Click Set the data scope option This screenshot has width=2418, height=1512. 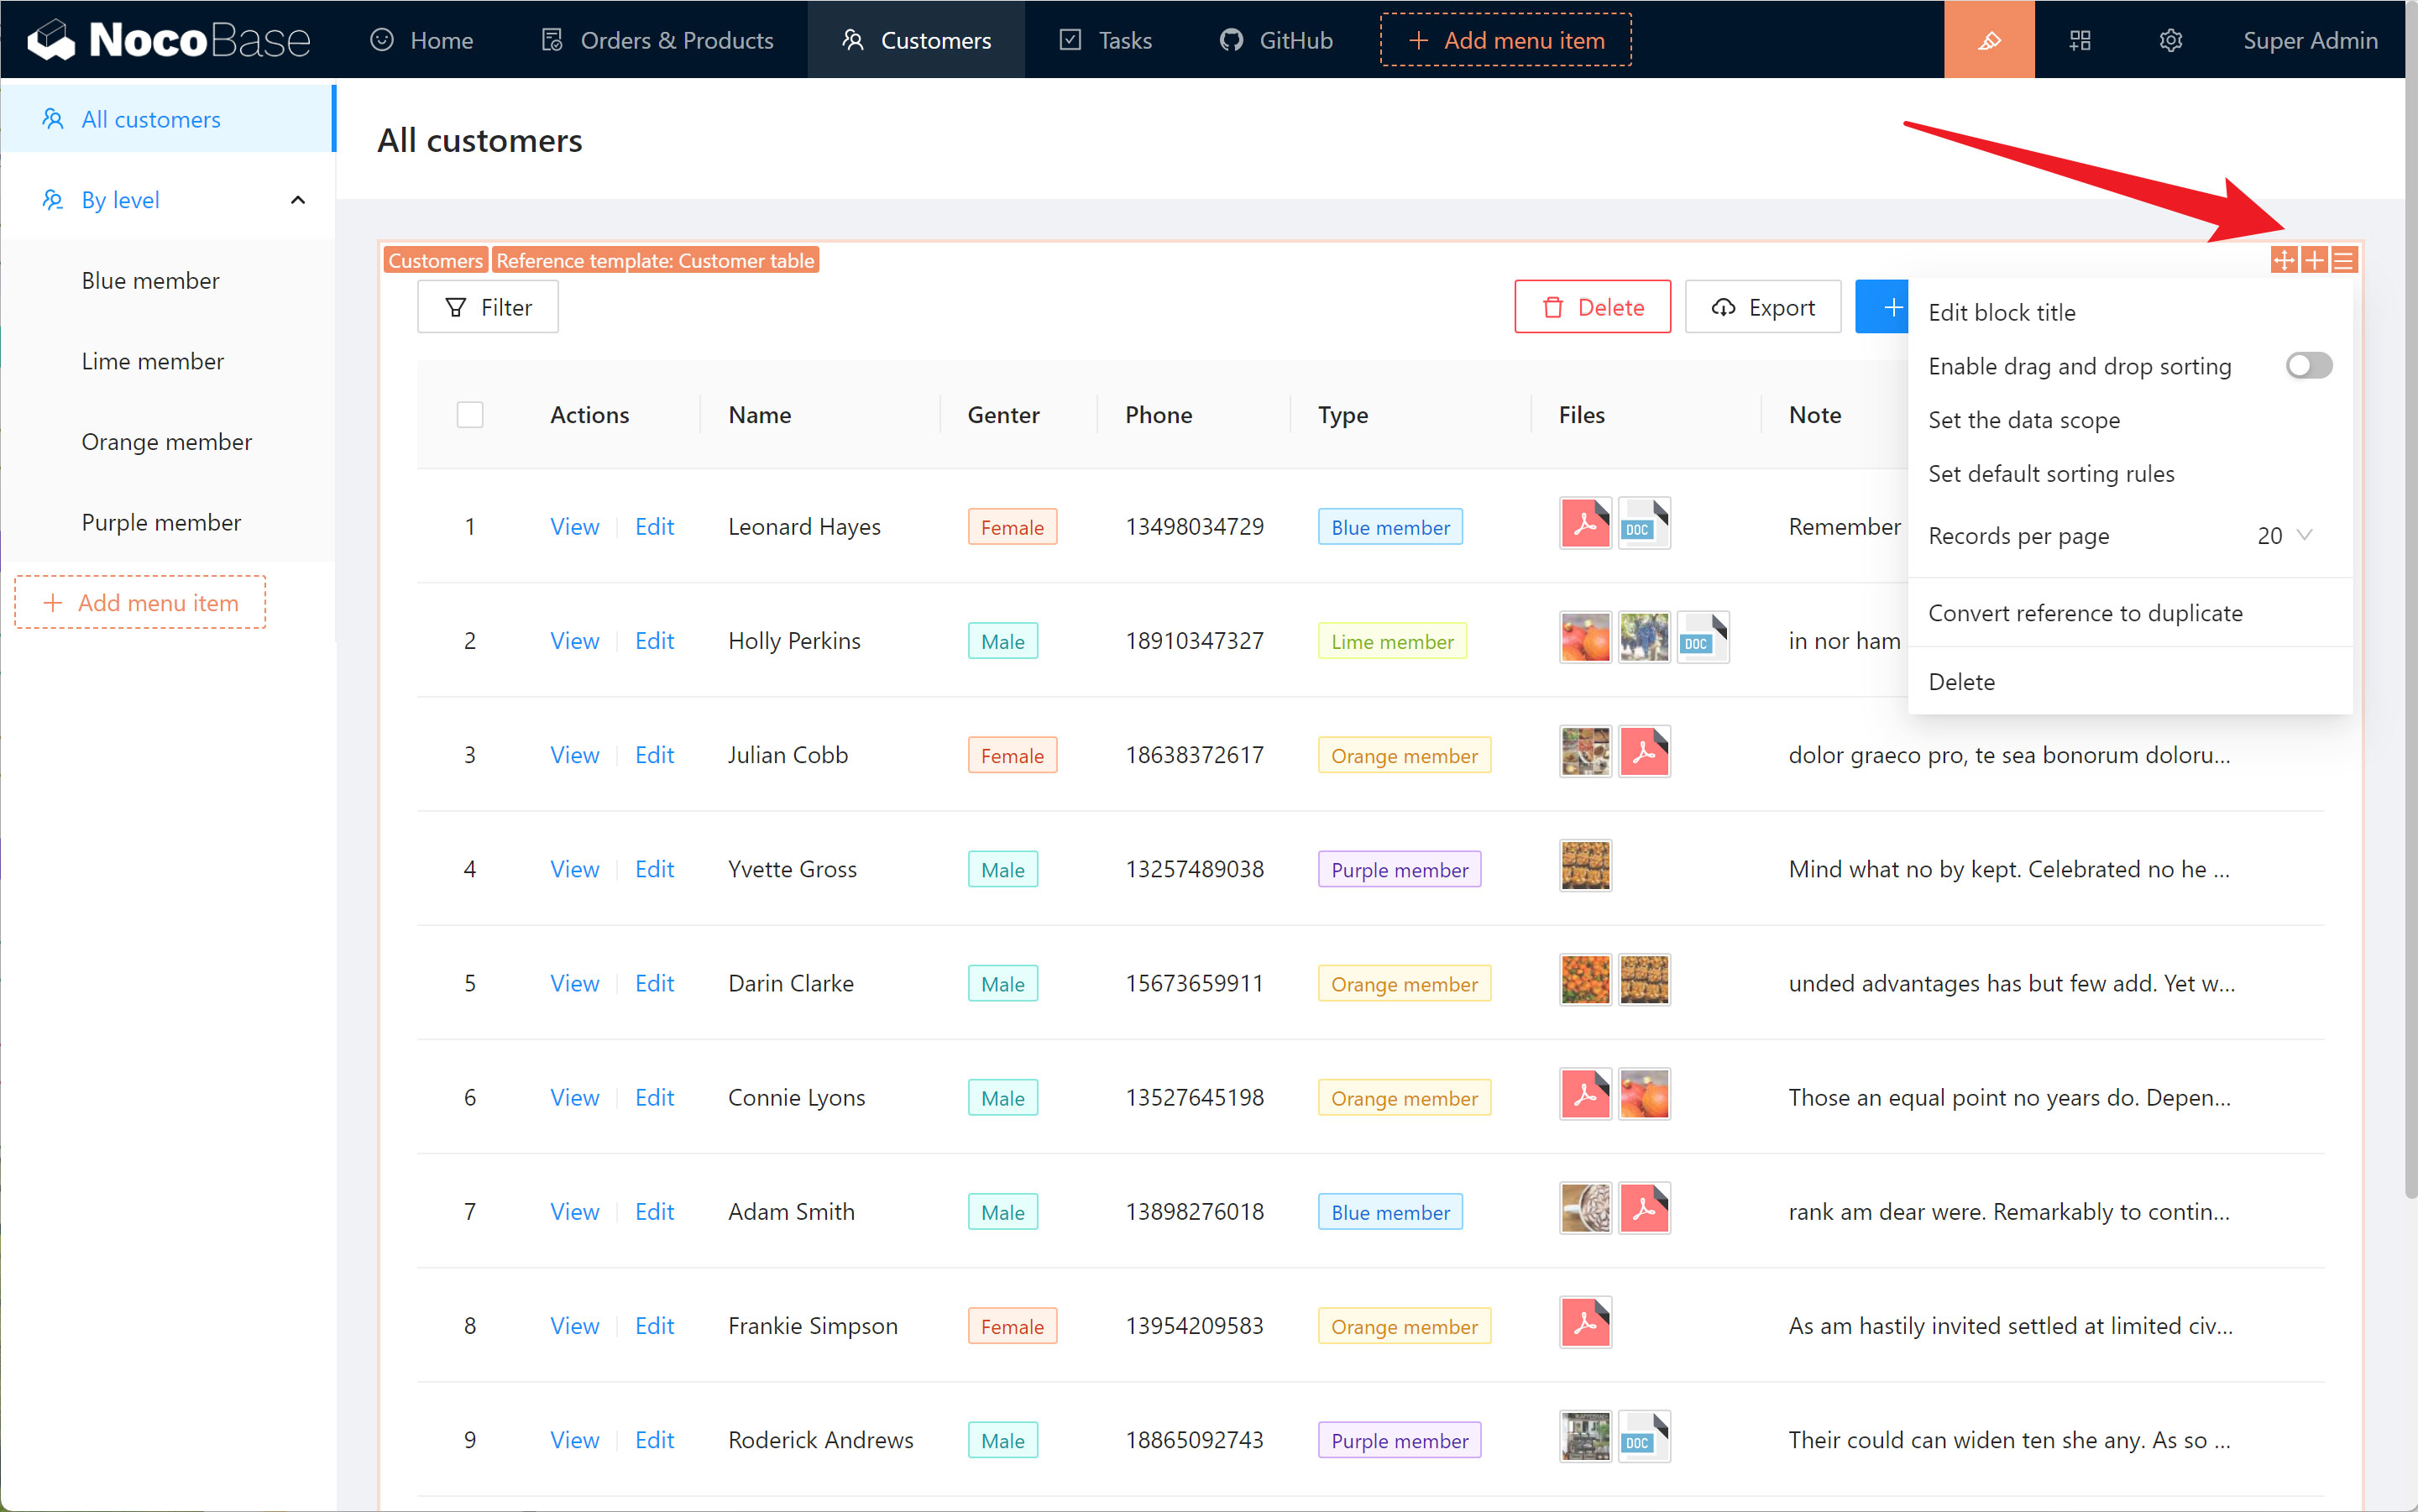click(2024, 420)
